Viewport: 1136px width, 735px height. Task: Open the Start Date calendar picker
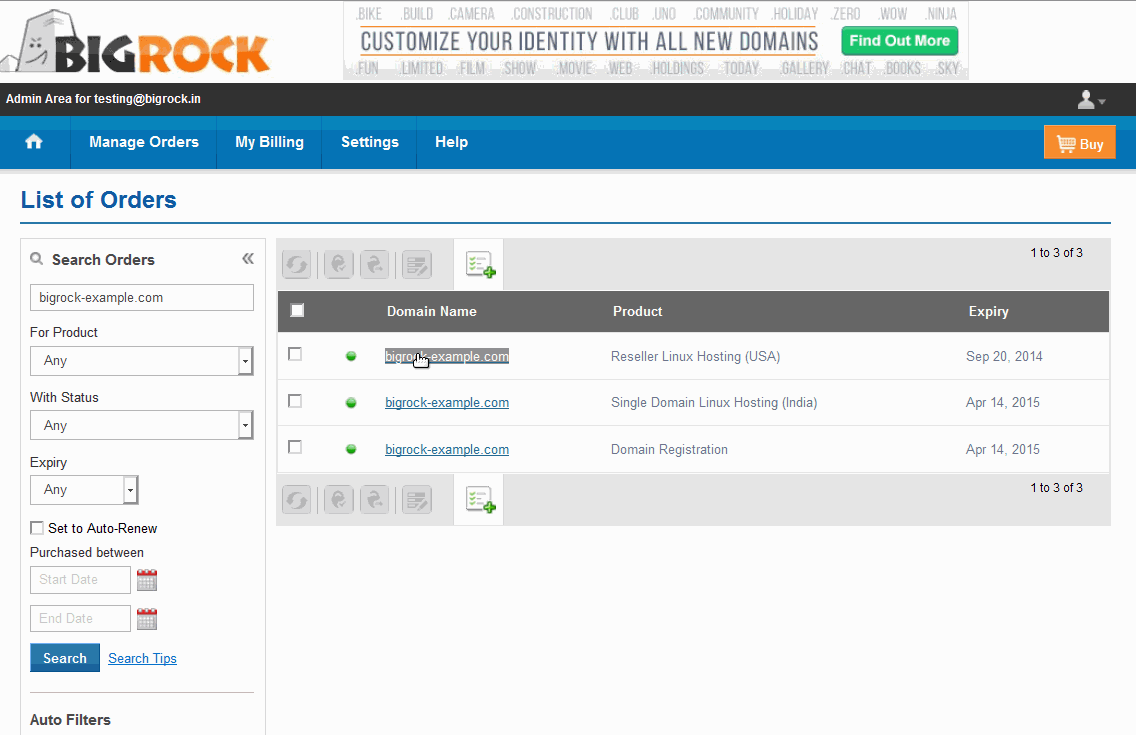tap(147, 580)
